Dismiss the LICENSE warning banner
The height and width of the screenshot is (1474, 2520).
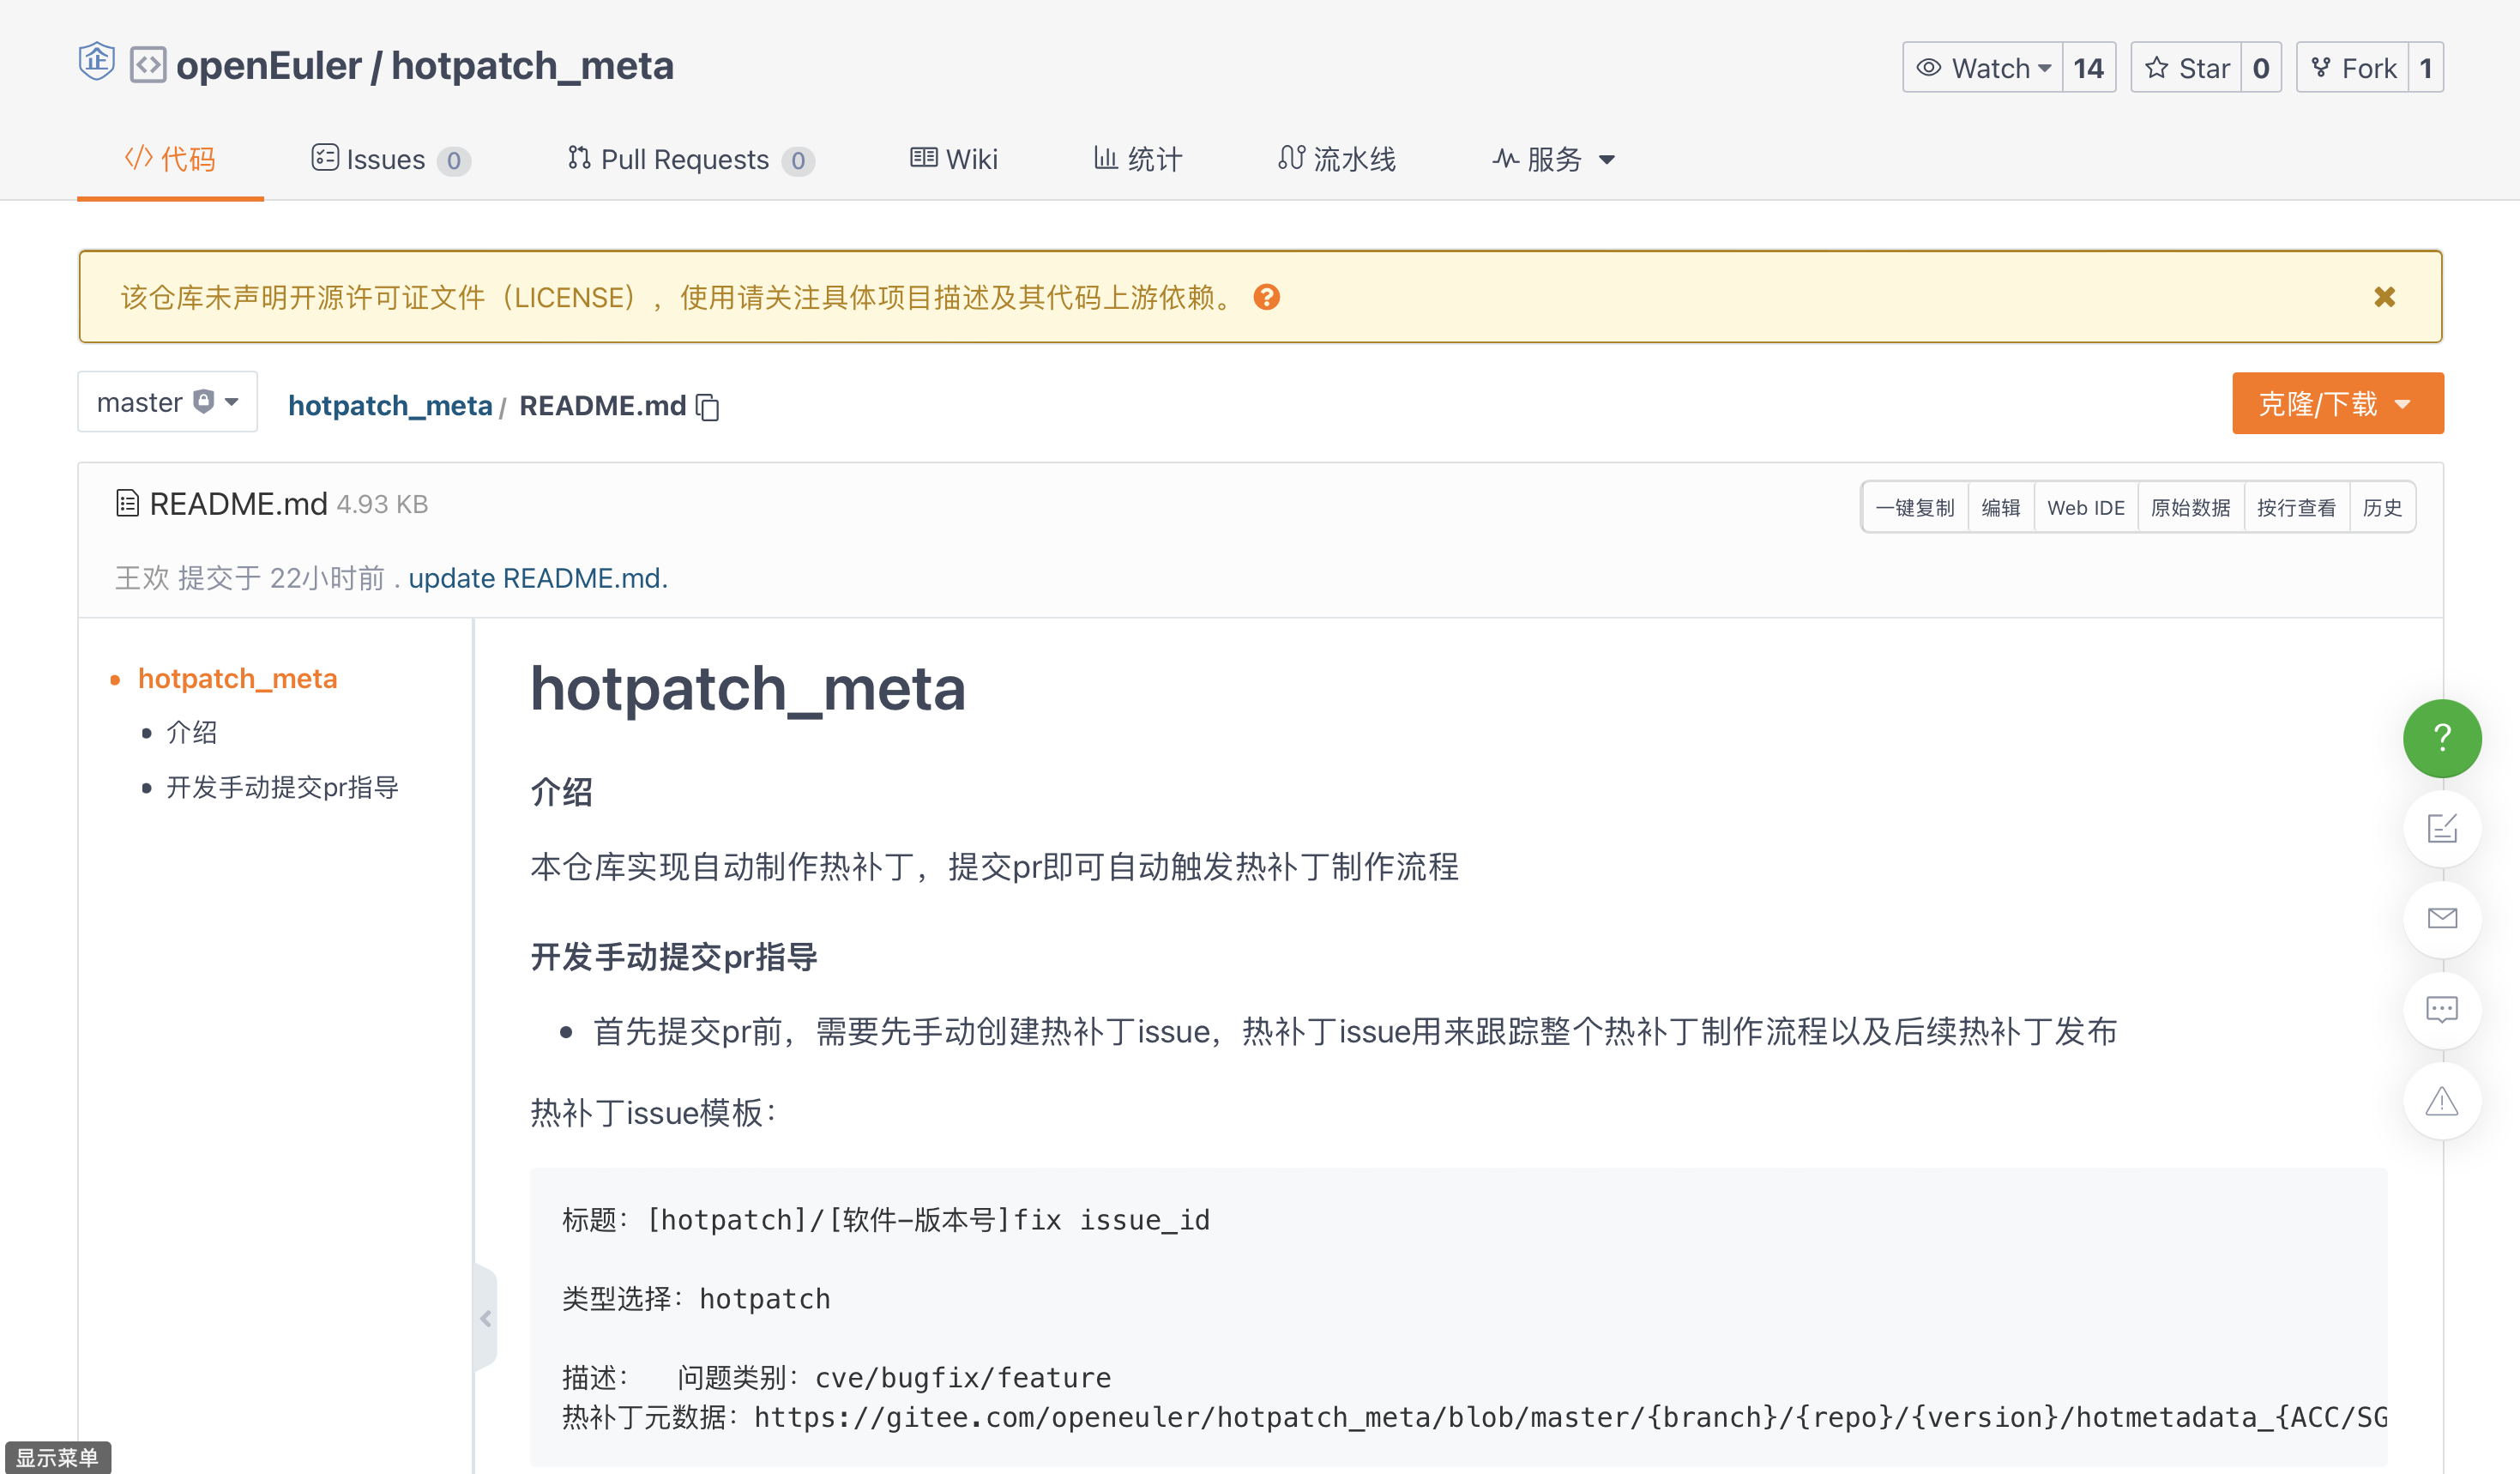click(2384, 297)
